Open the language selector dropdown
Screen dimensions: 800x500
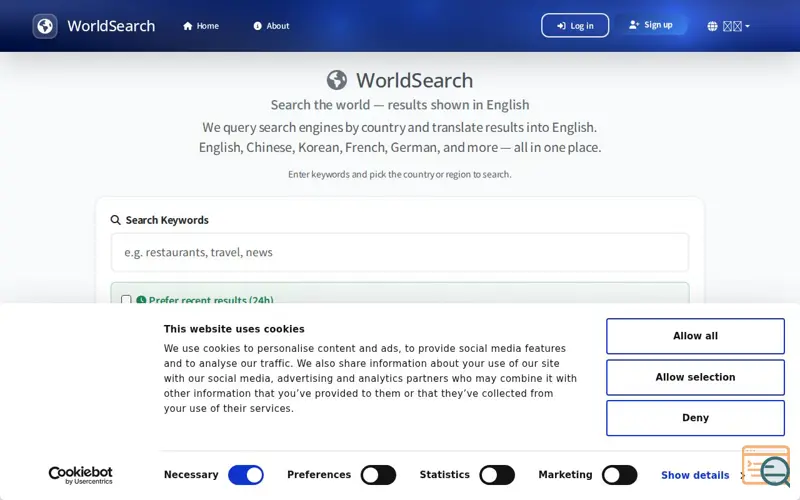(x=729, y=26)
